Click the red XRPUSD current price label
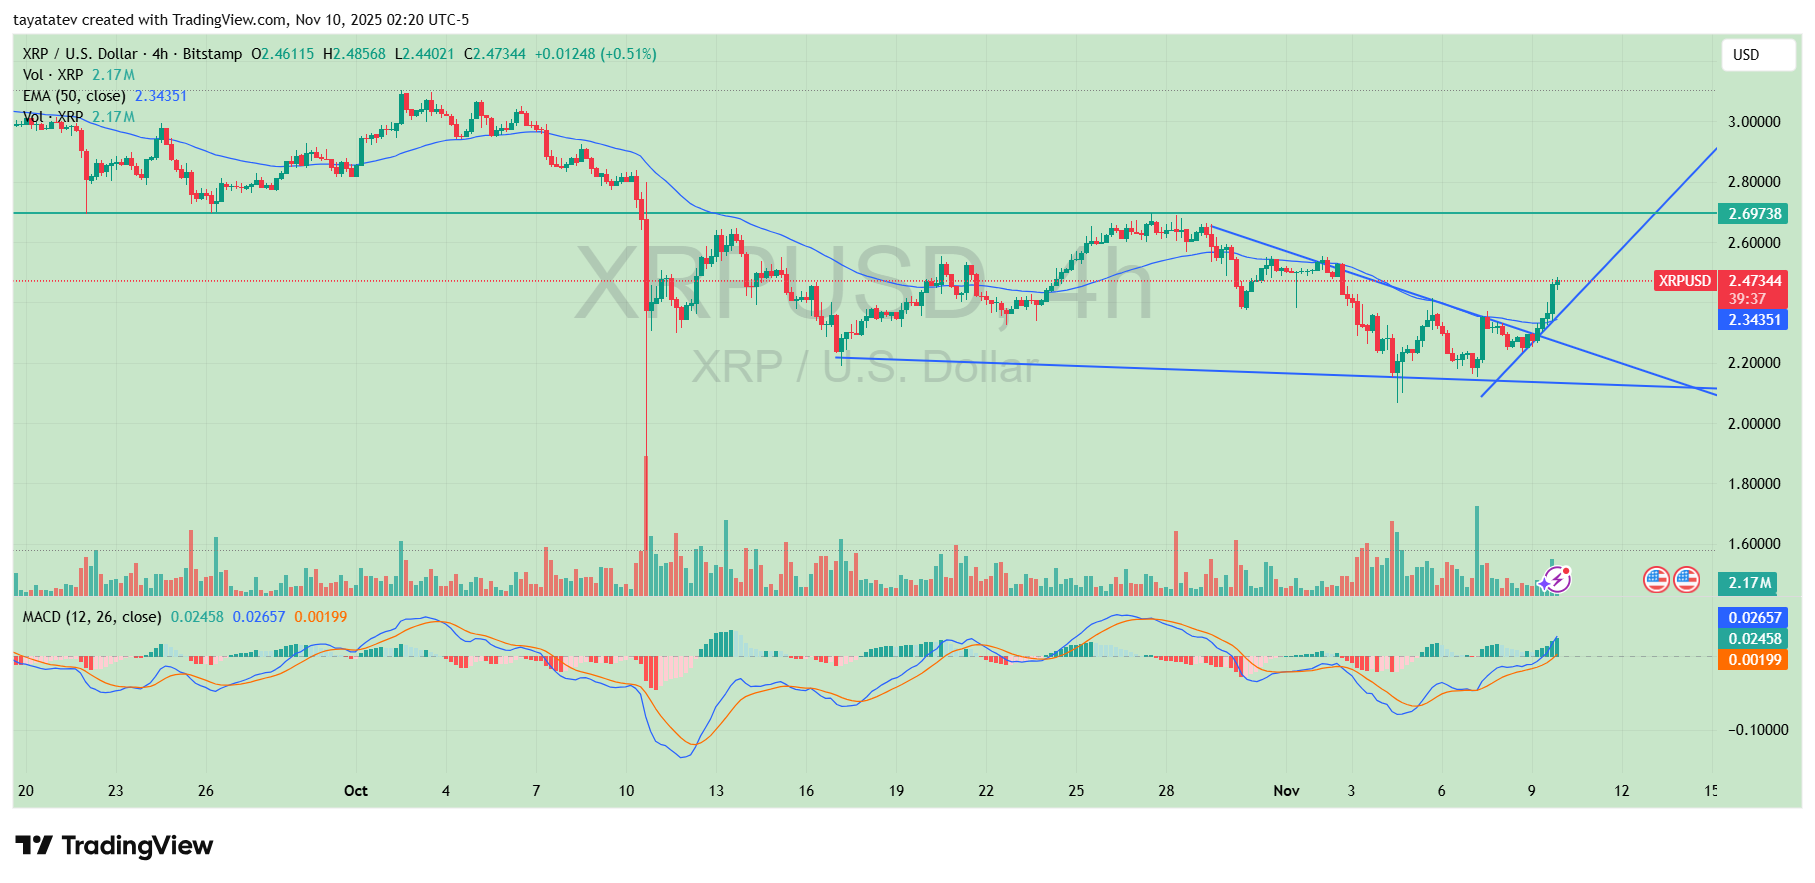The height and width of the screenshot is (883, 1815). pos(1685,281)
